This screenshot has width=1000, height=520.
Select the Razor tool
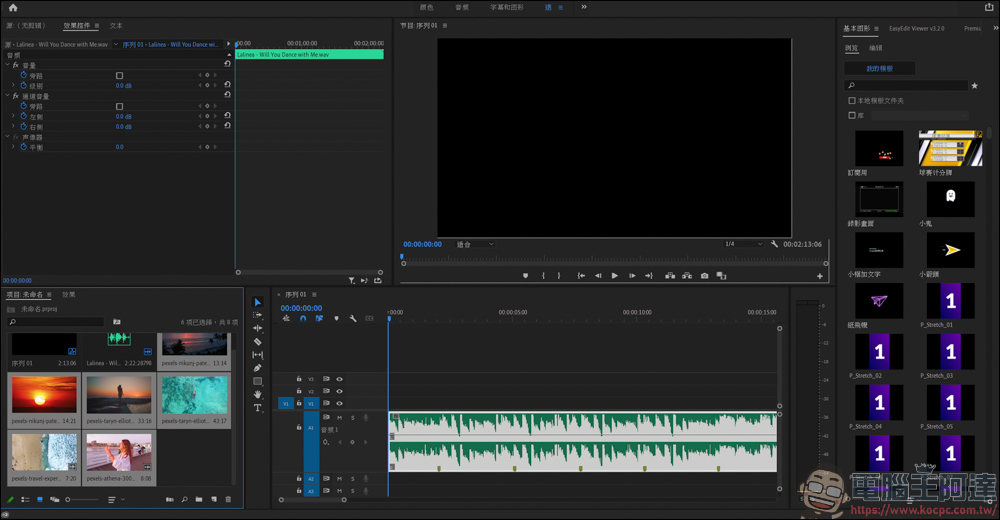point(258,341)
